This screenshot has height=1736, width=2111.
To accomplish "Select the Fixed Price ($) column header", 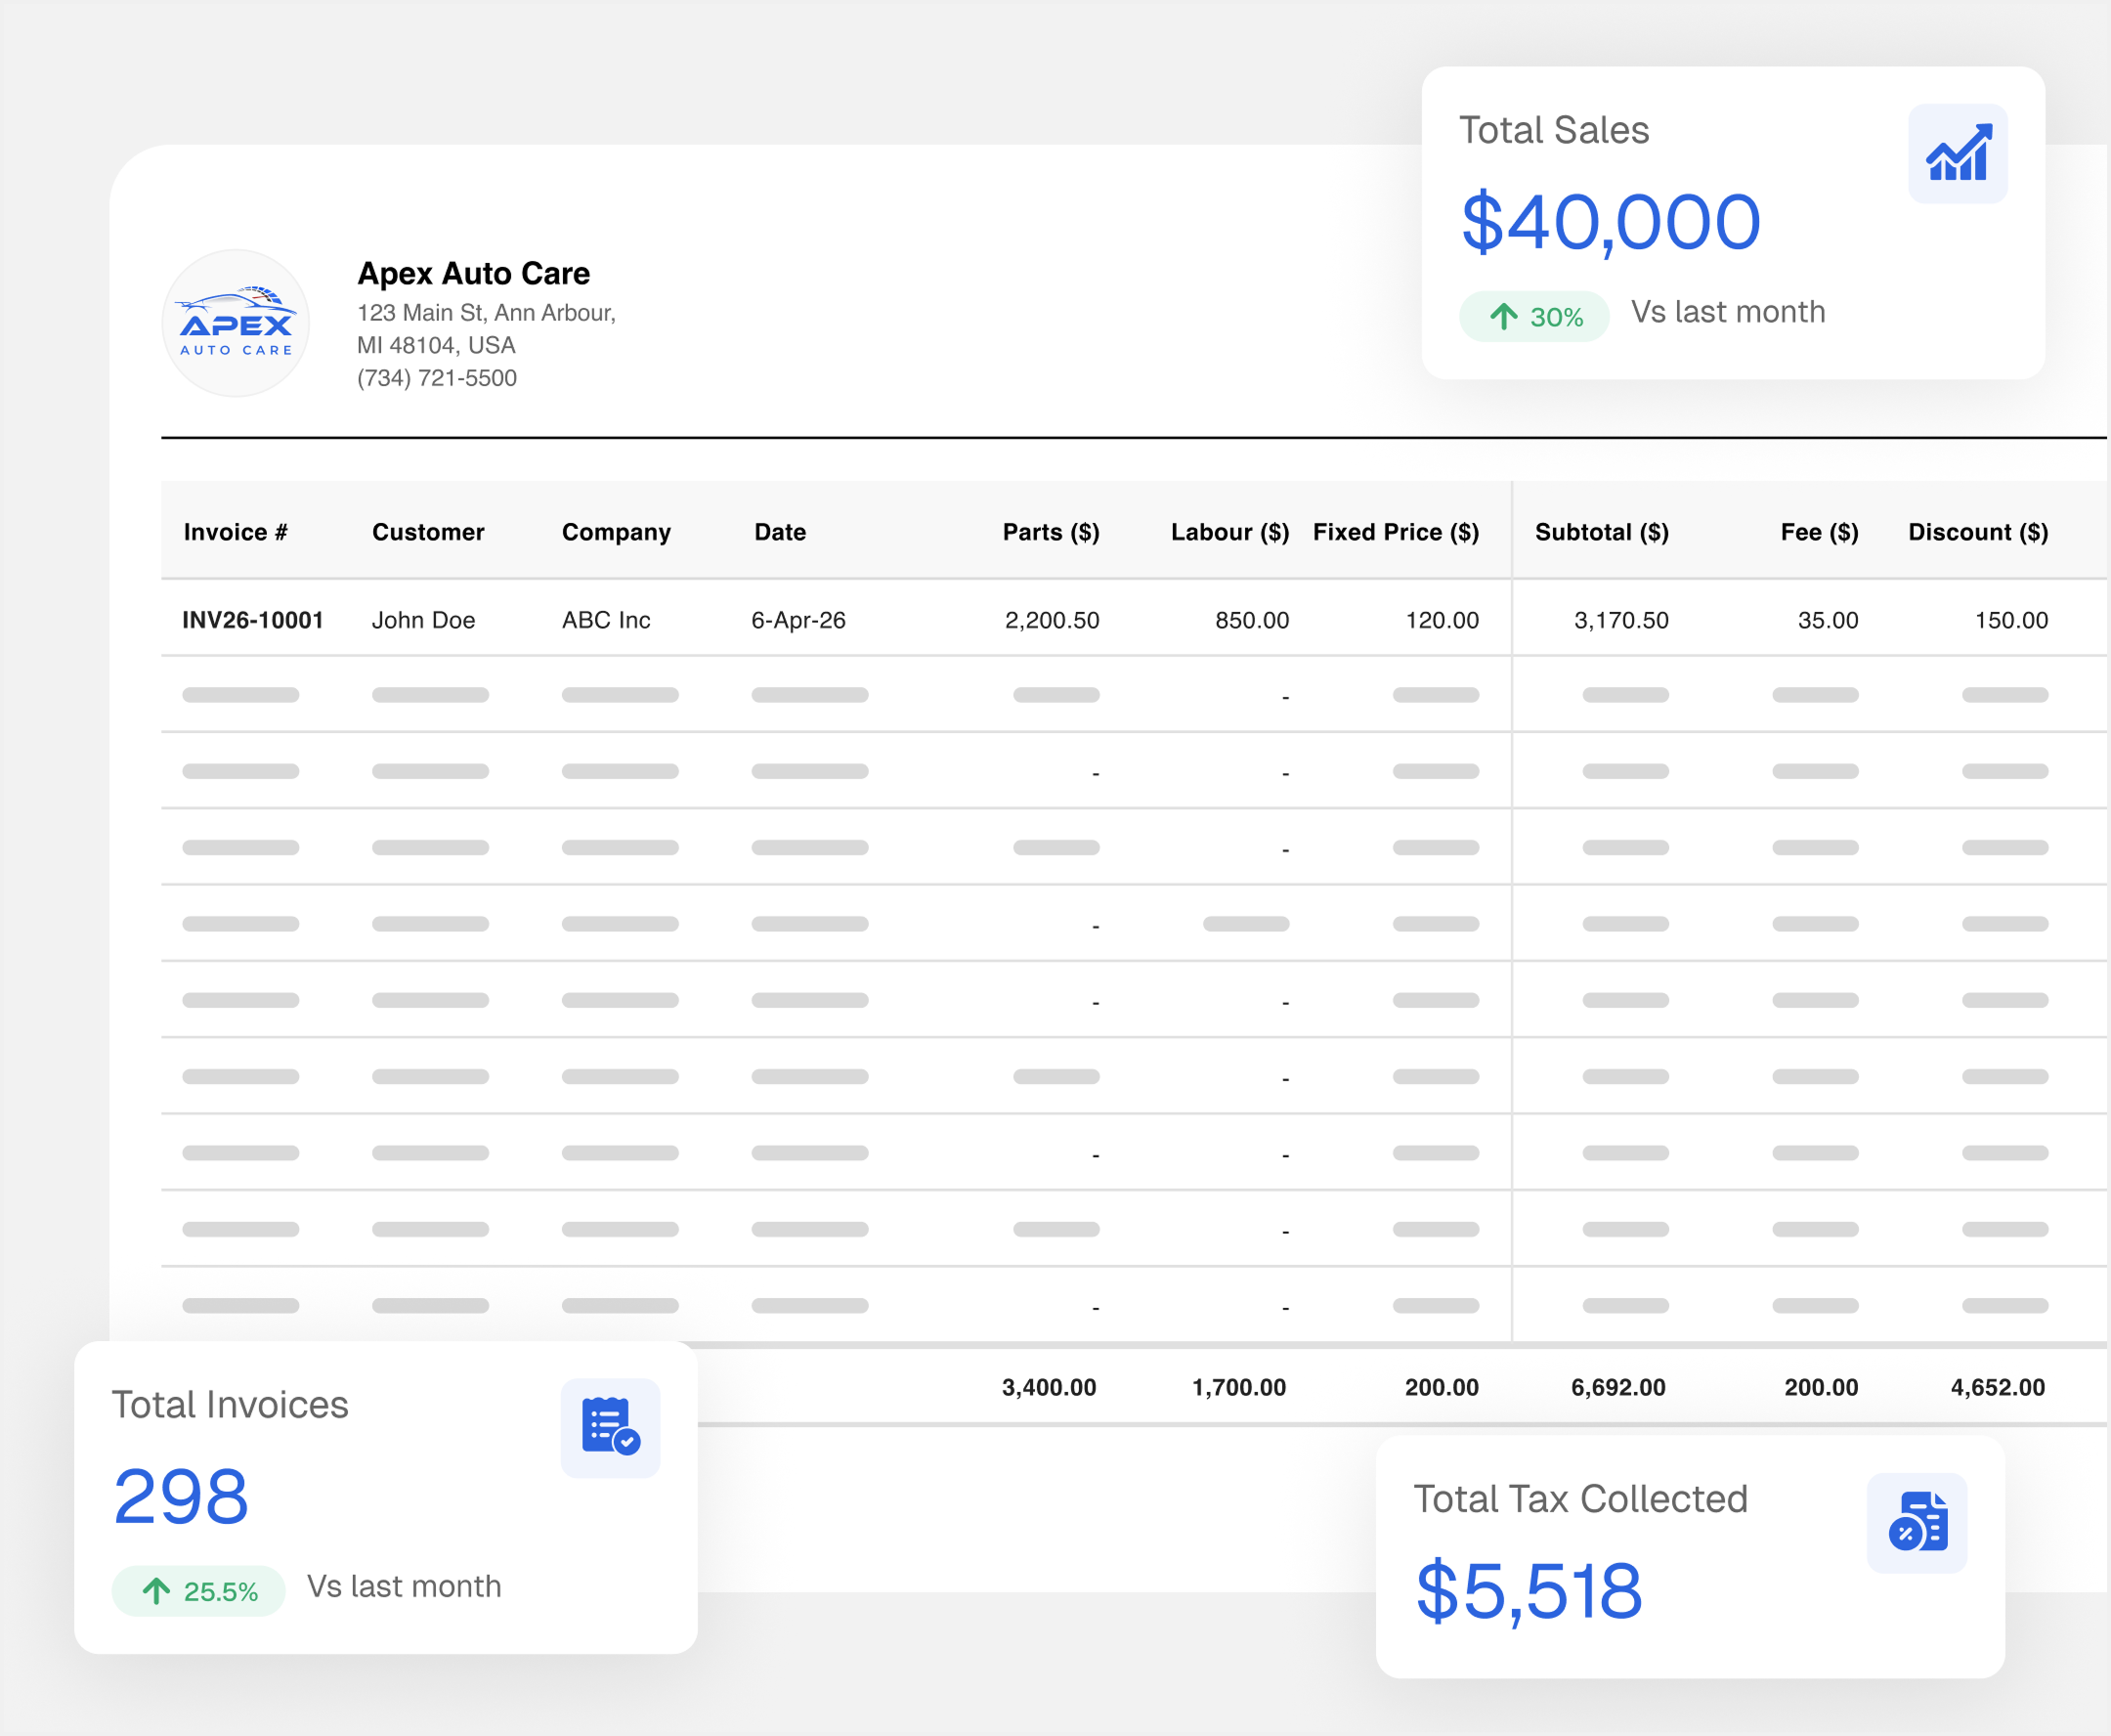I will tap(1396, 532).
